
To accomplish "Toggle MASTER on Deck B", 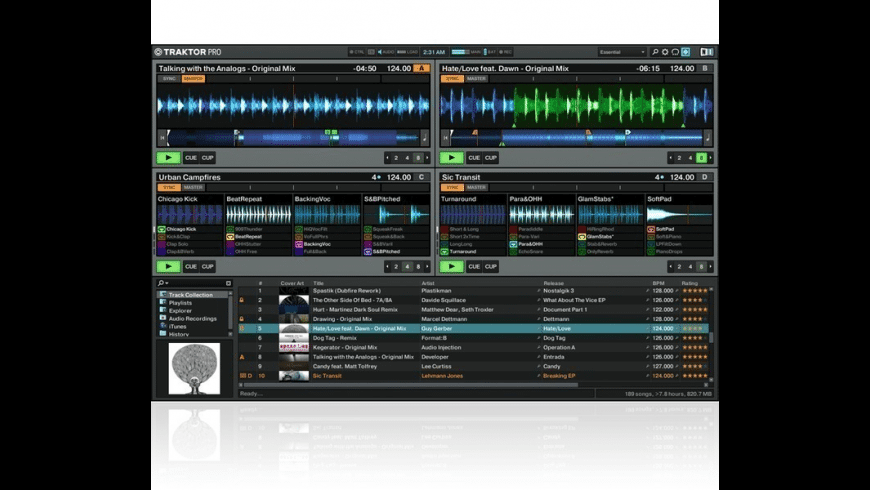I will 477,79.
